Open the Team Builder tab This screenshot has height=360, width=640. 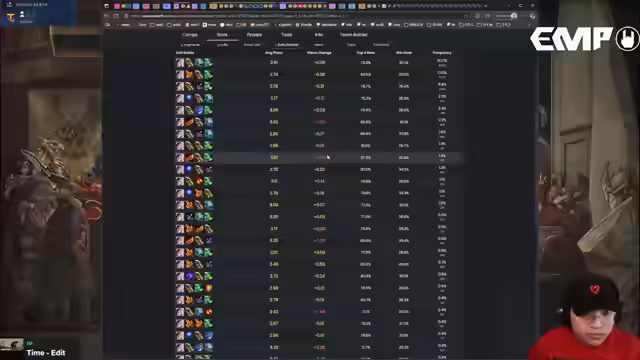[354, 35]
